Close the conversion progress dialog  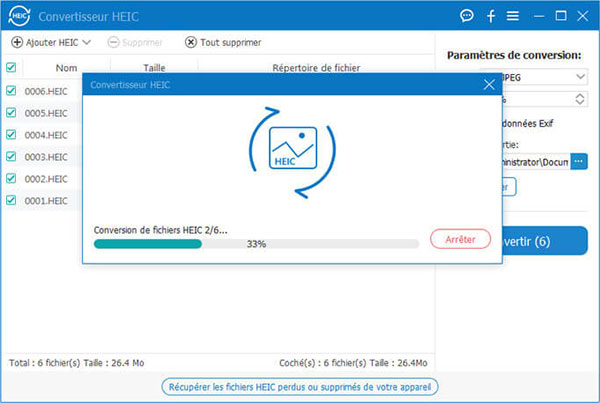pos(488,85)
